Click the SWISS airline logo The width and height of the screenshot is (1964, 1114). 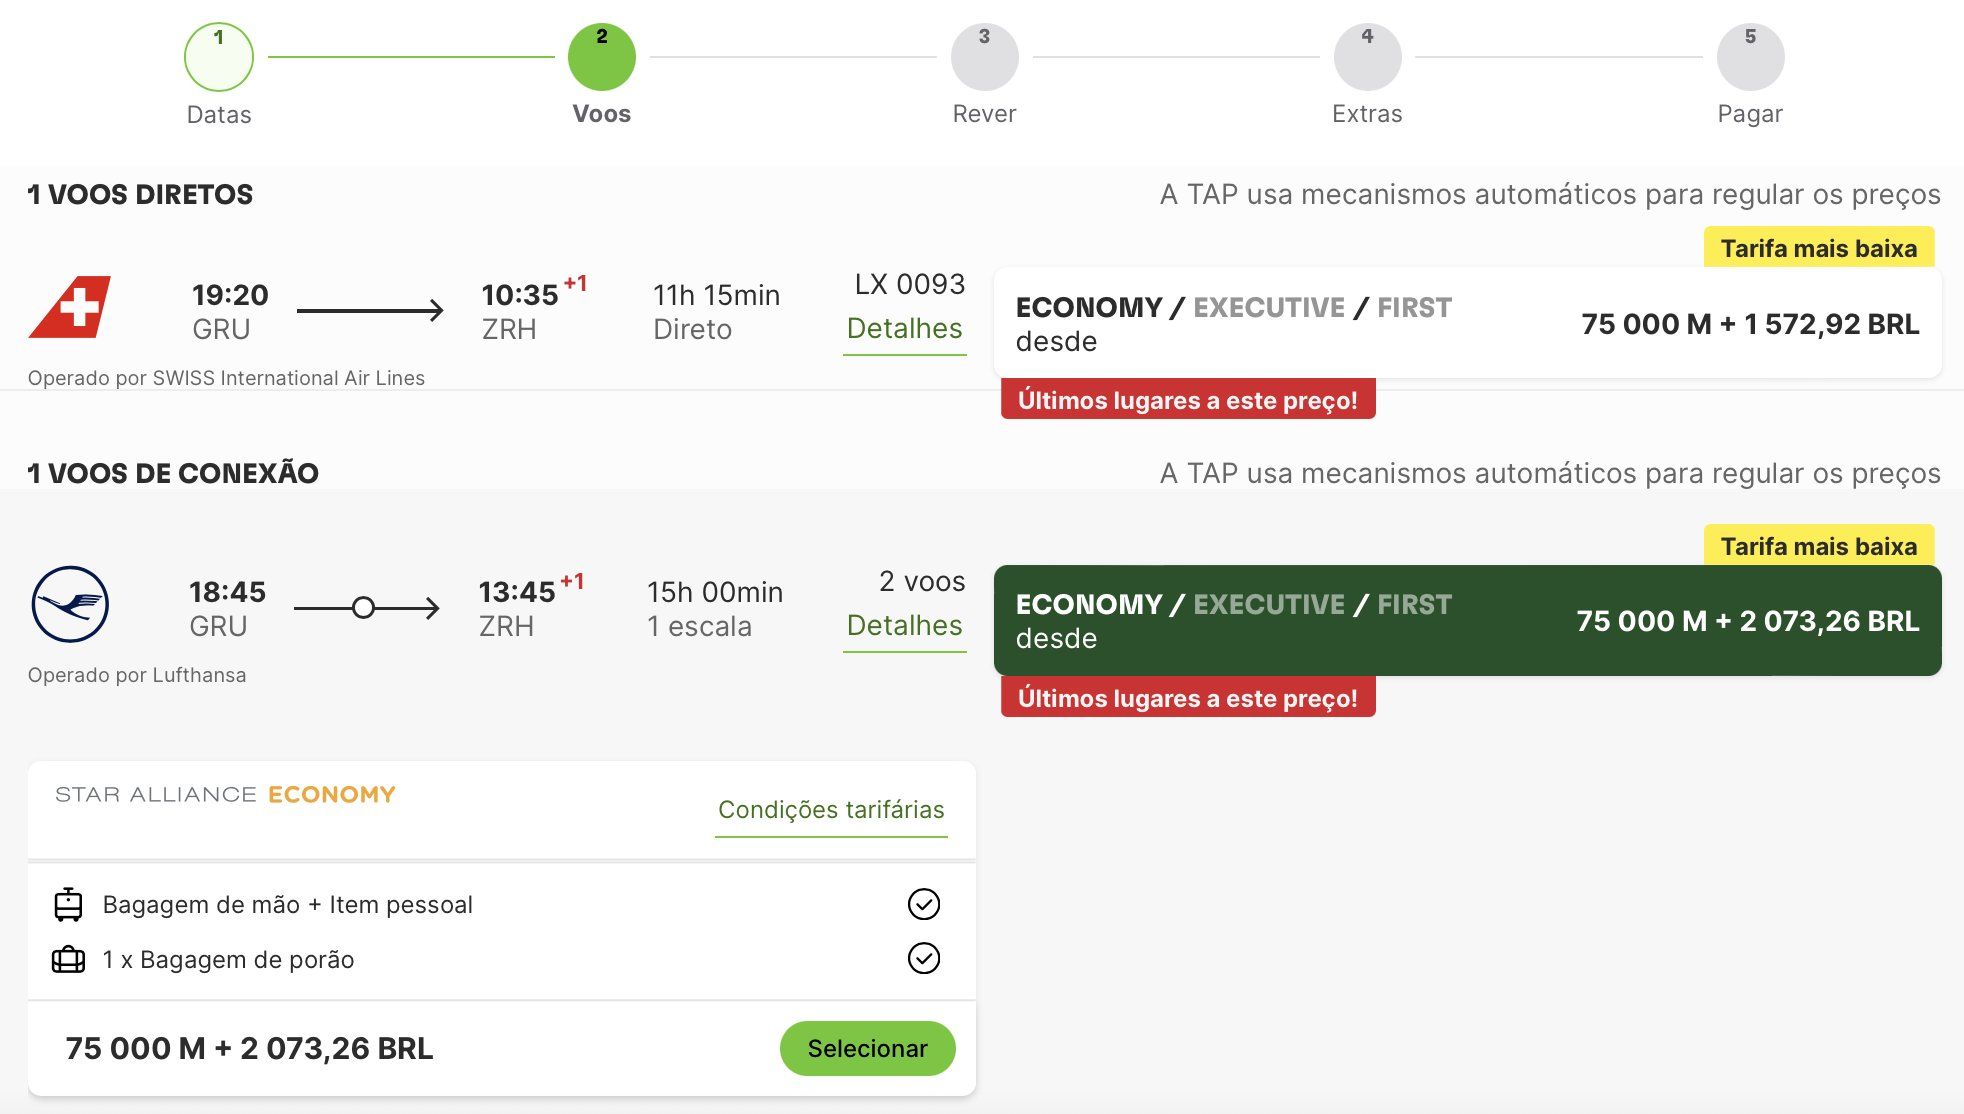point(70,307)
